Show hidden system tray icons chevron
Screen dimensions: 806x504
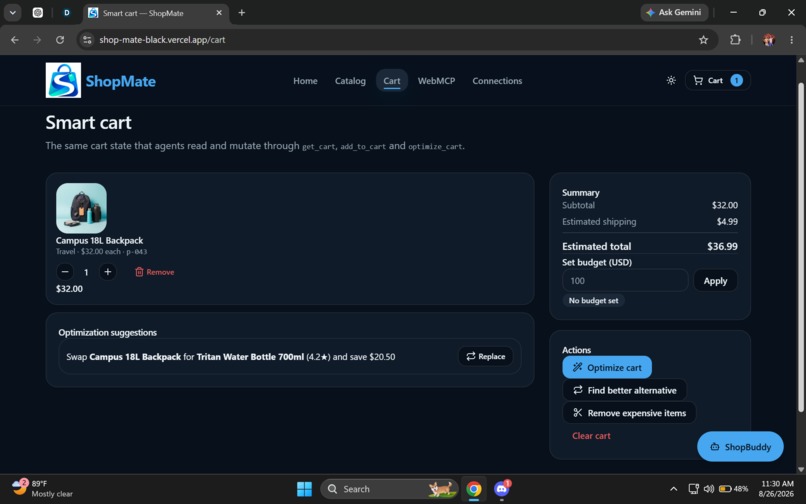673,489
